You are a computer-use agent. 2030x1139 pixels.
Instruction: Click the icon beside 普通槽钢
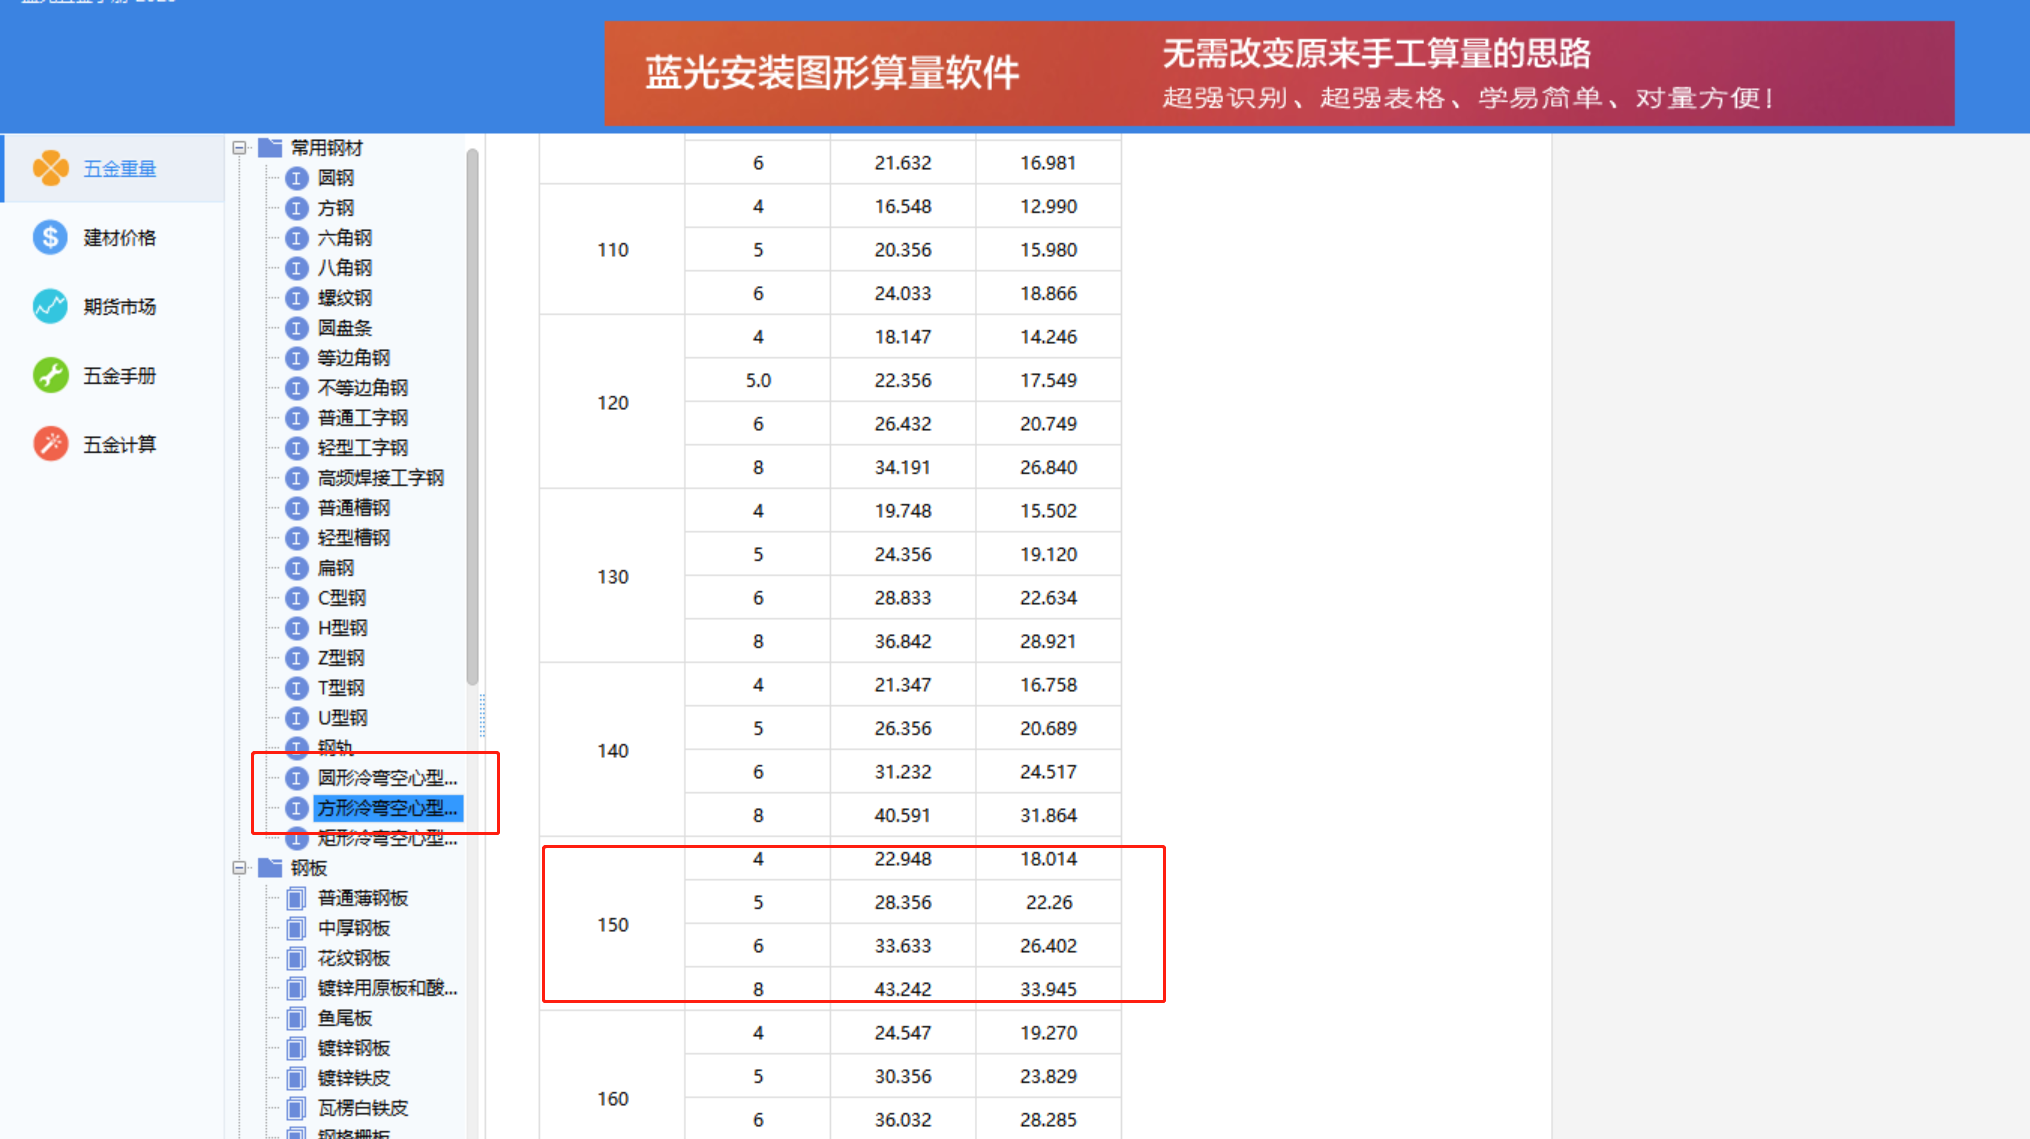(x=296, y=508)
